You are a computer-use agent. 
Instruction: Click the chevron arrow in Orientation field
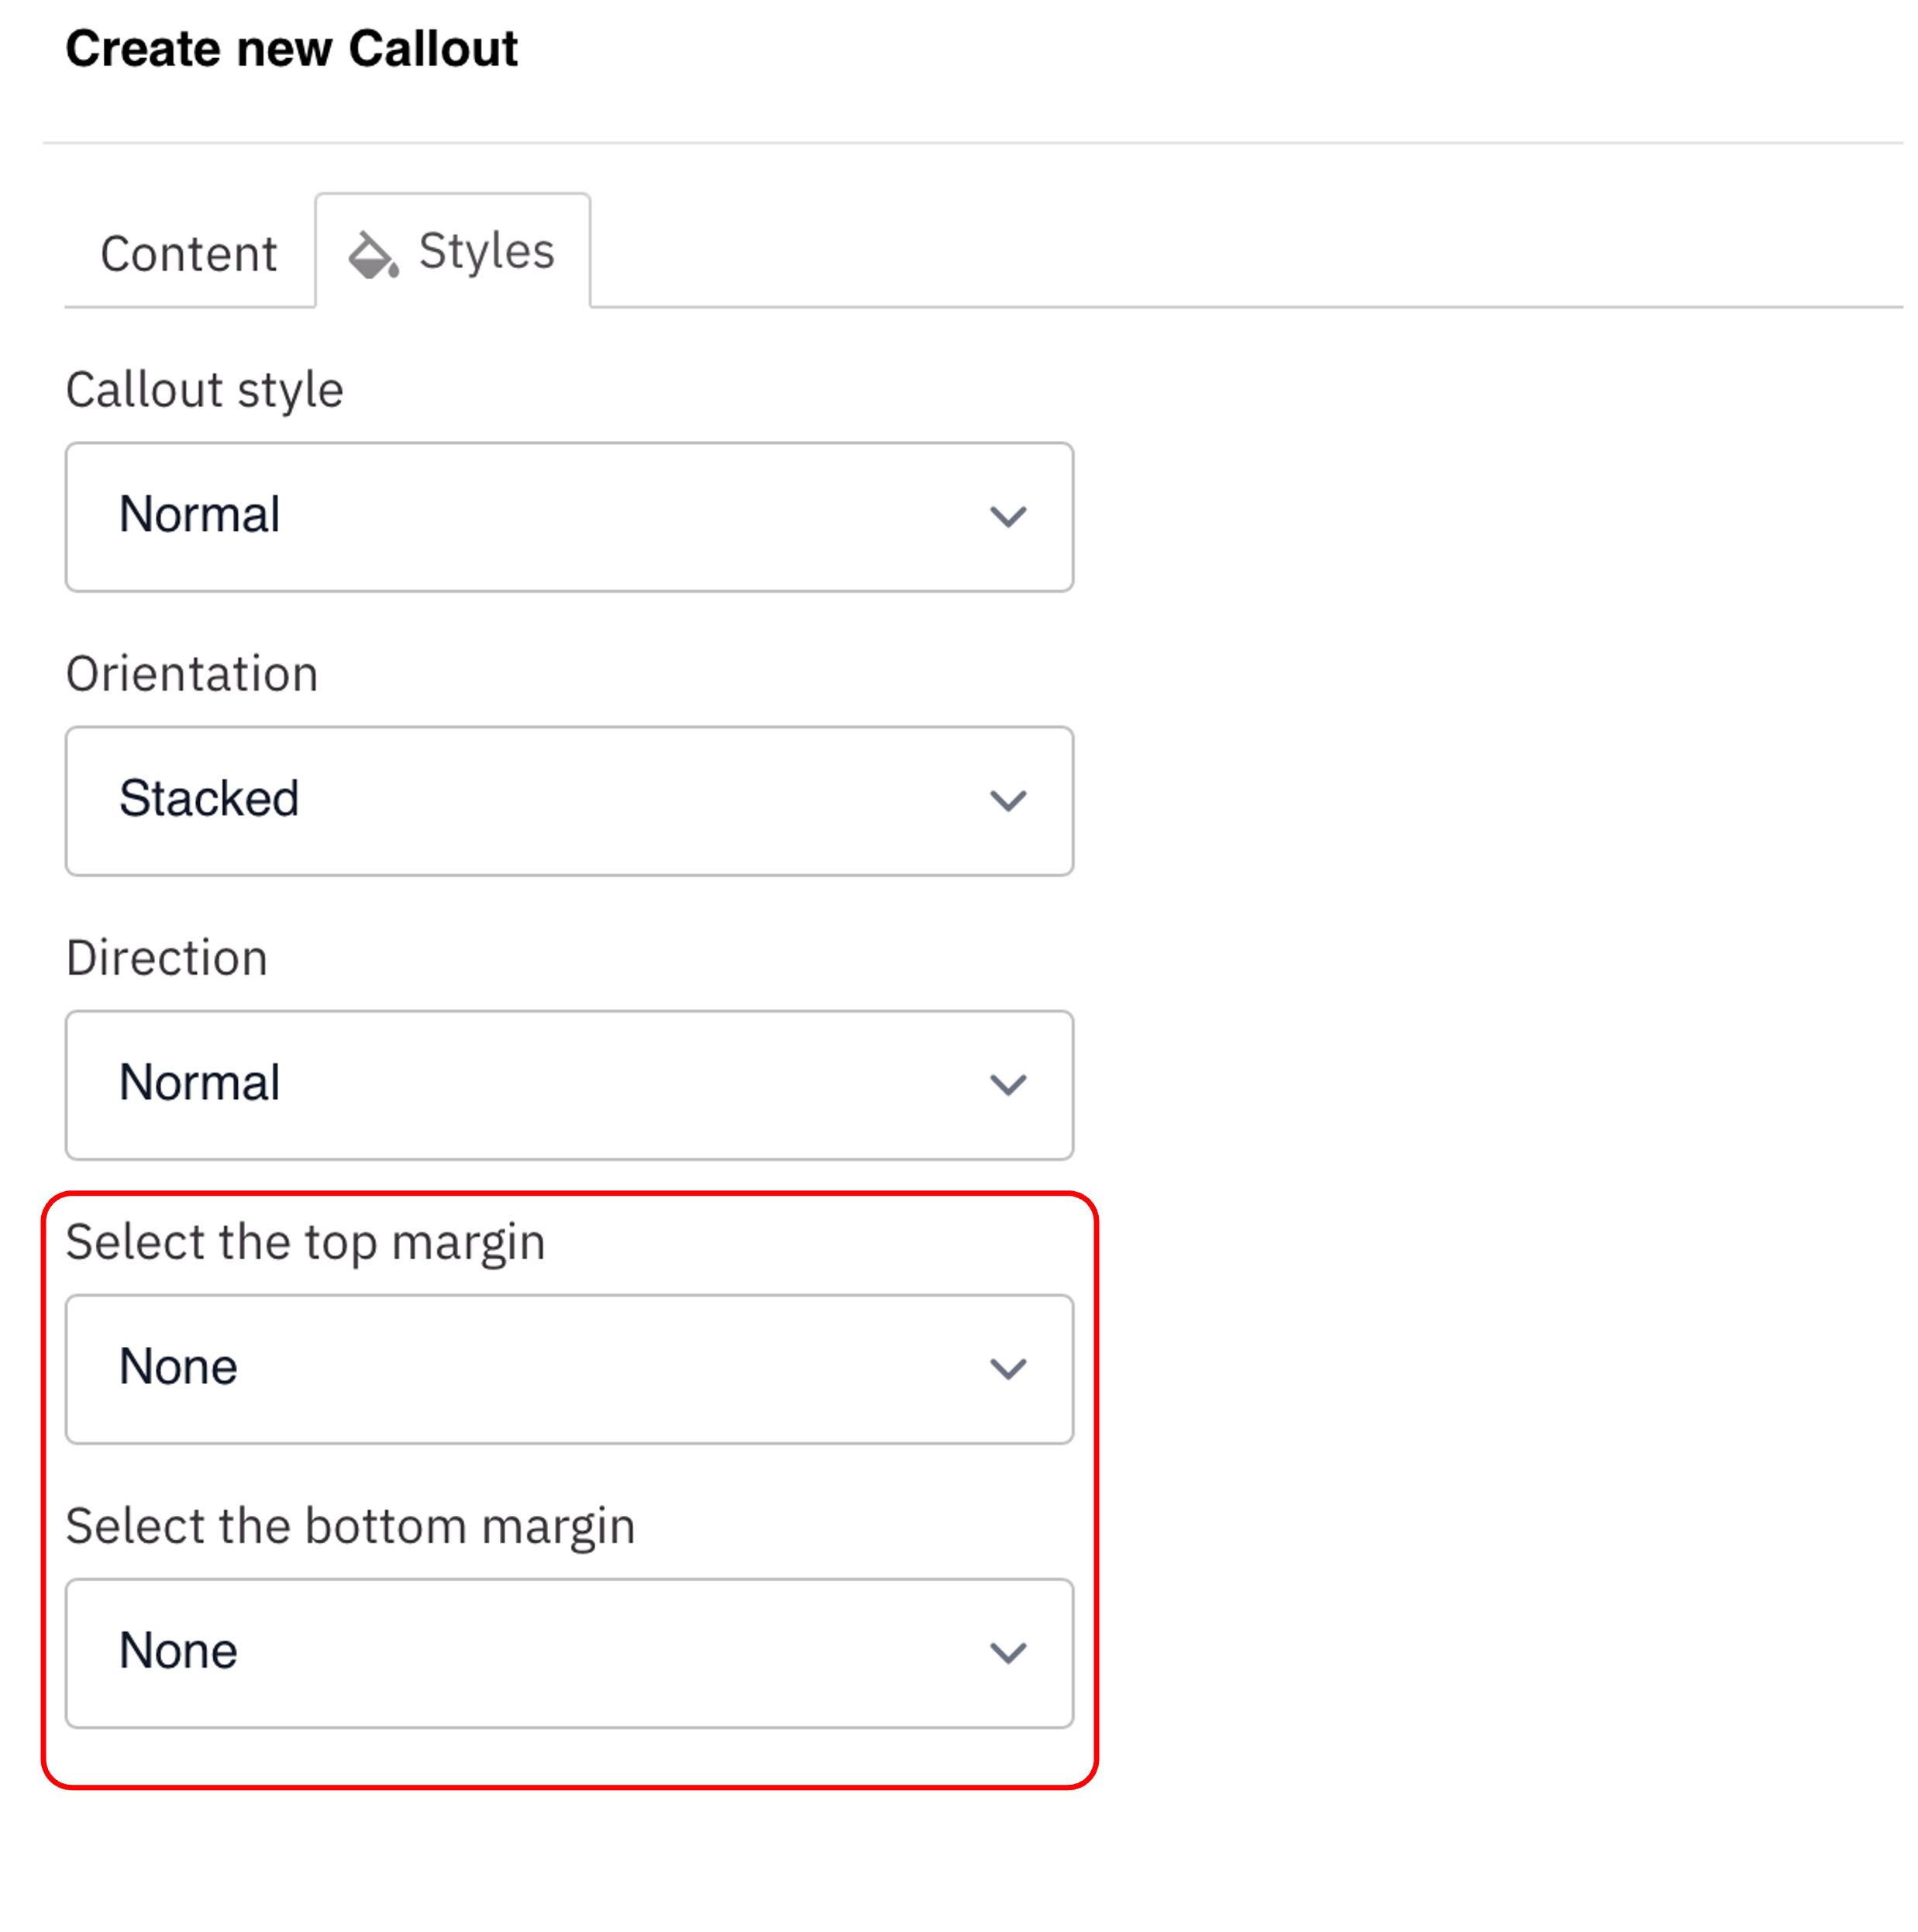[x=1008, y=801]
